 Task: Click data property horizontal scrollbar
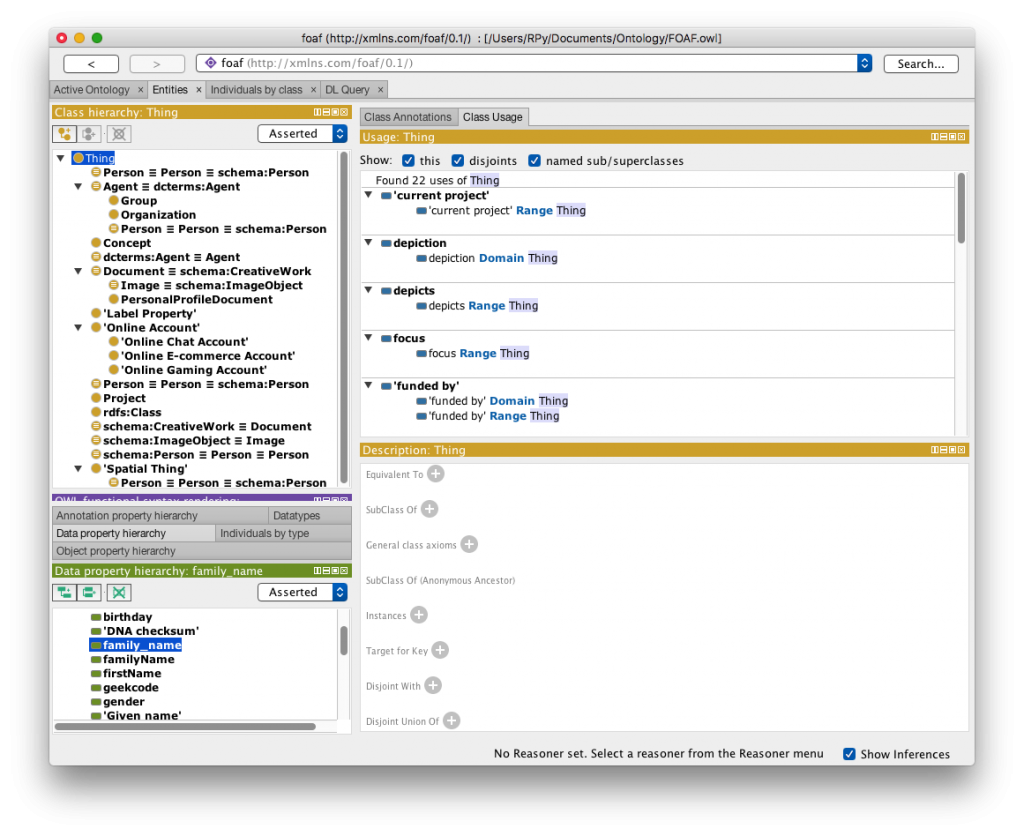pos(185,726)
